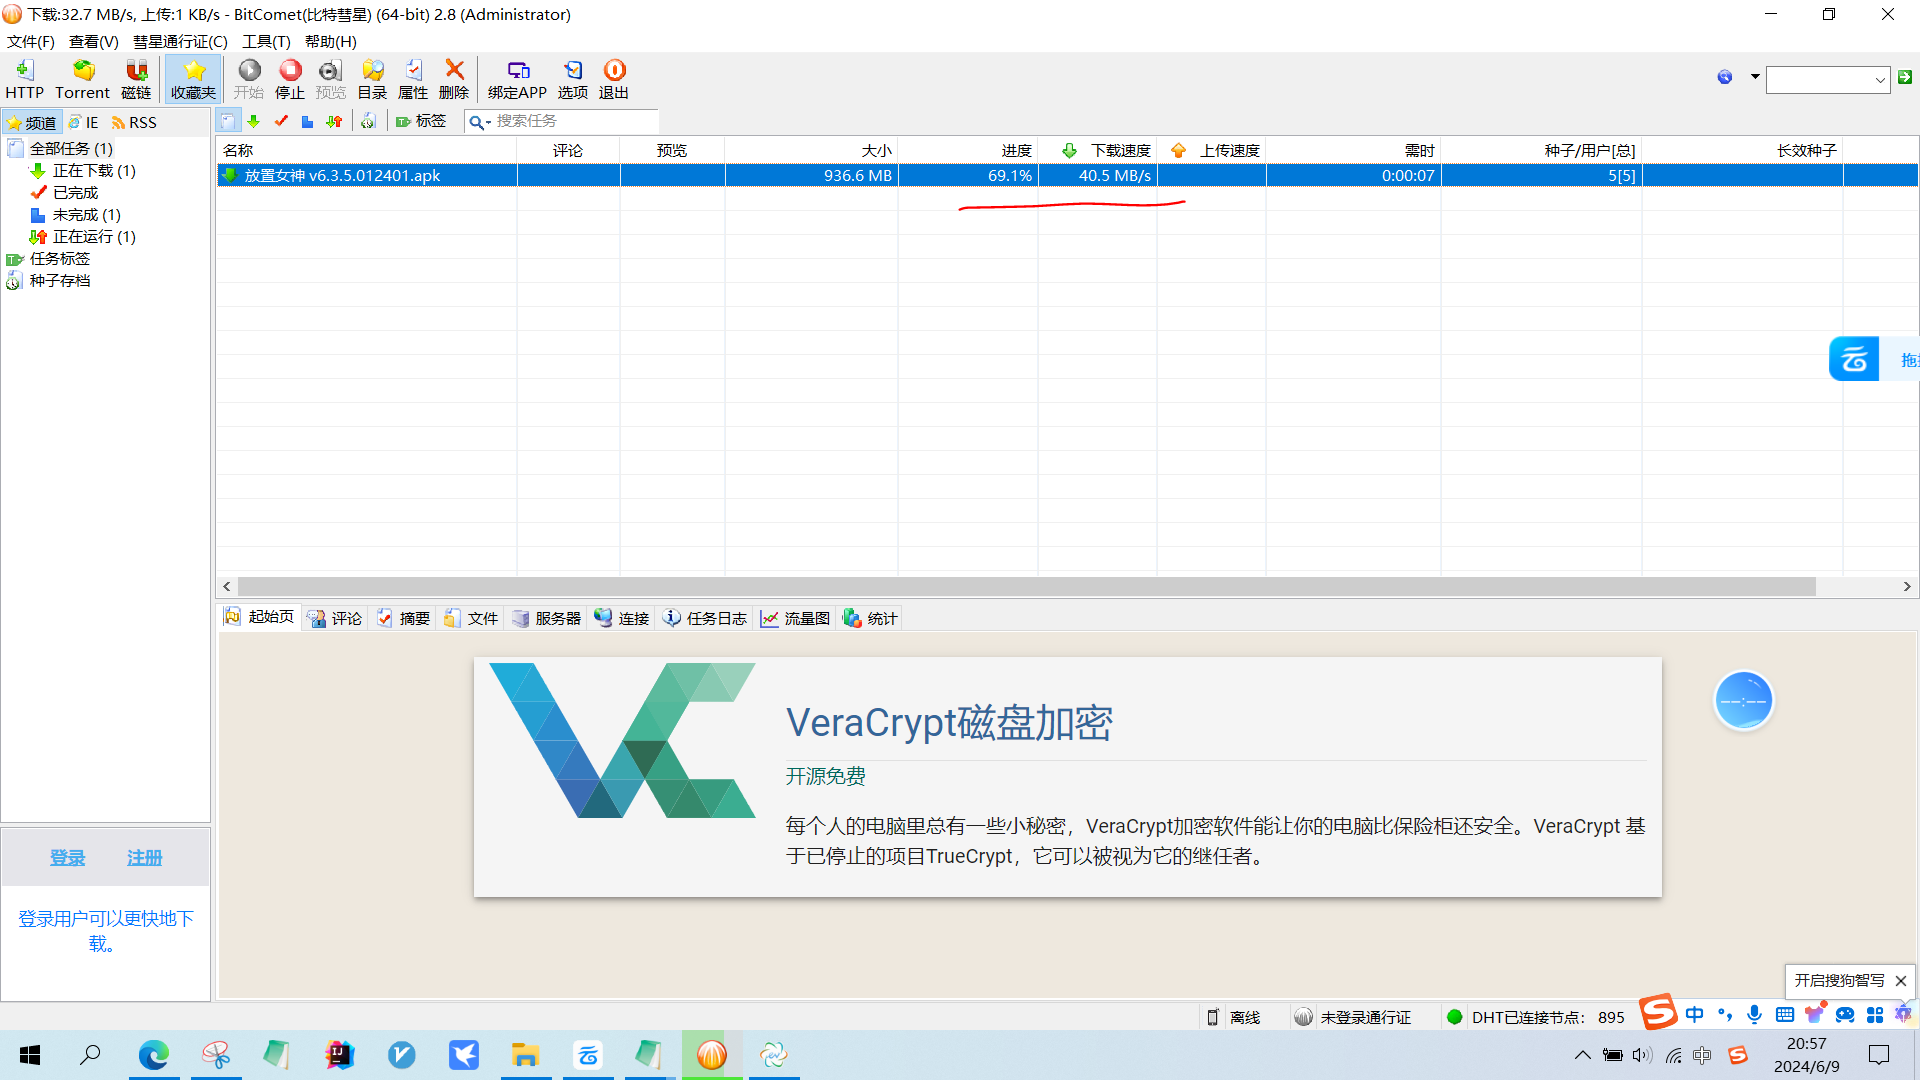Toggle the 收藏夹 favorites panel

click(x=193, y=78)
